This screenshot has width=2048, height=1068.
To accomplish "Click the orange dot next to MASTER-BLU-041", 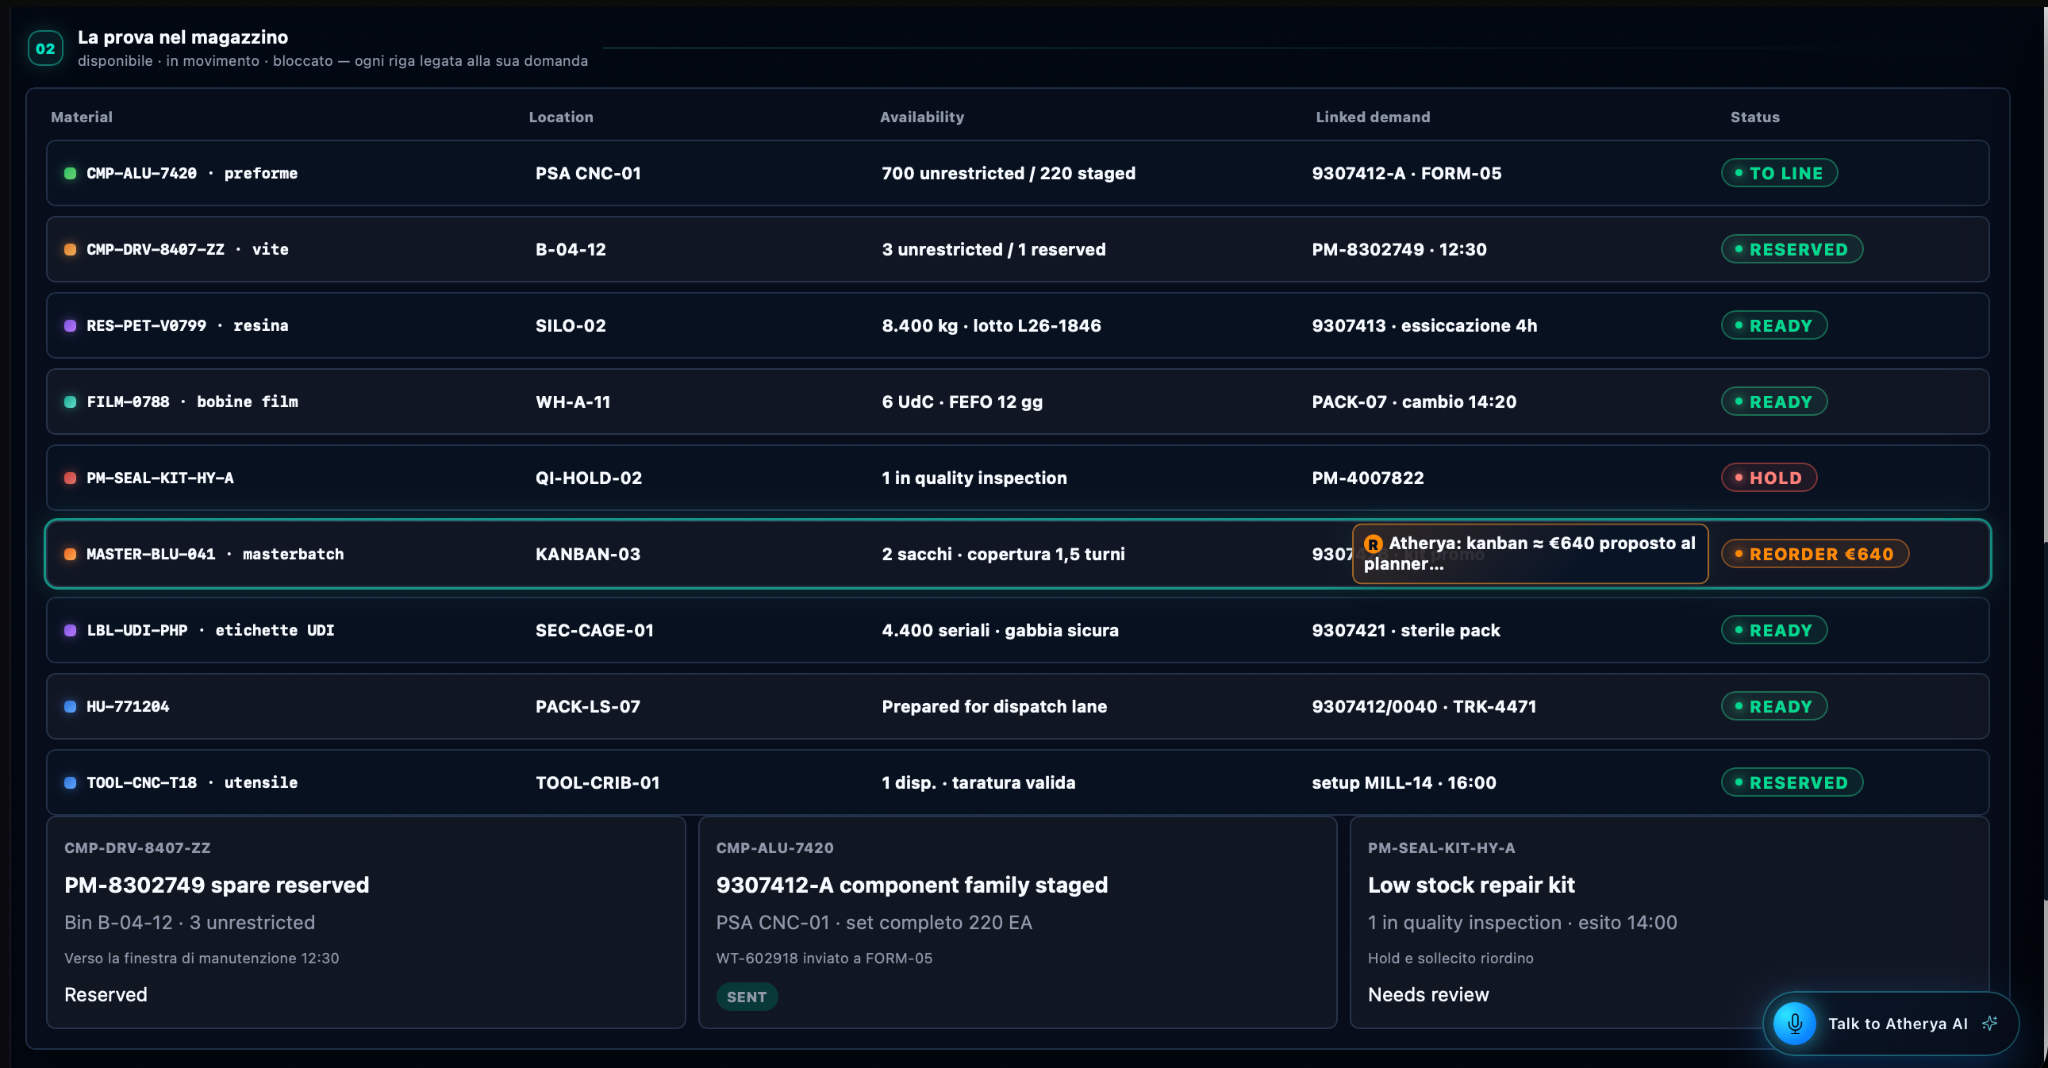I will click(70, 554).
